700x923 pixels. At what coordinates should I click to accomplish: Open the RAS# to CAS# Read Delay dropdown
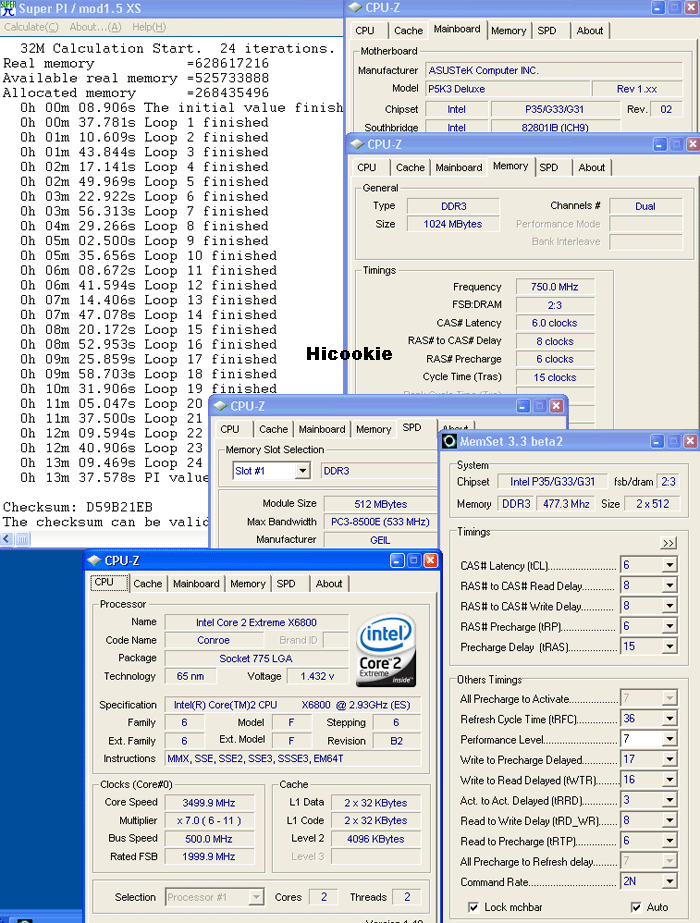coord(669,585)
